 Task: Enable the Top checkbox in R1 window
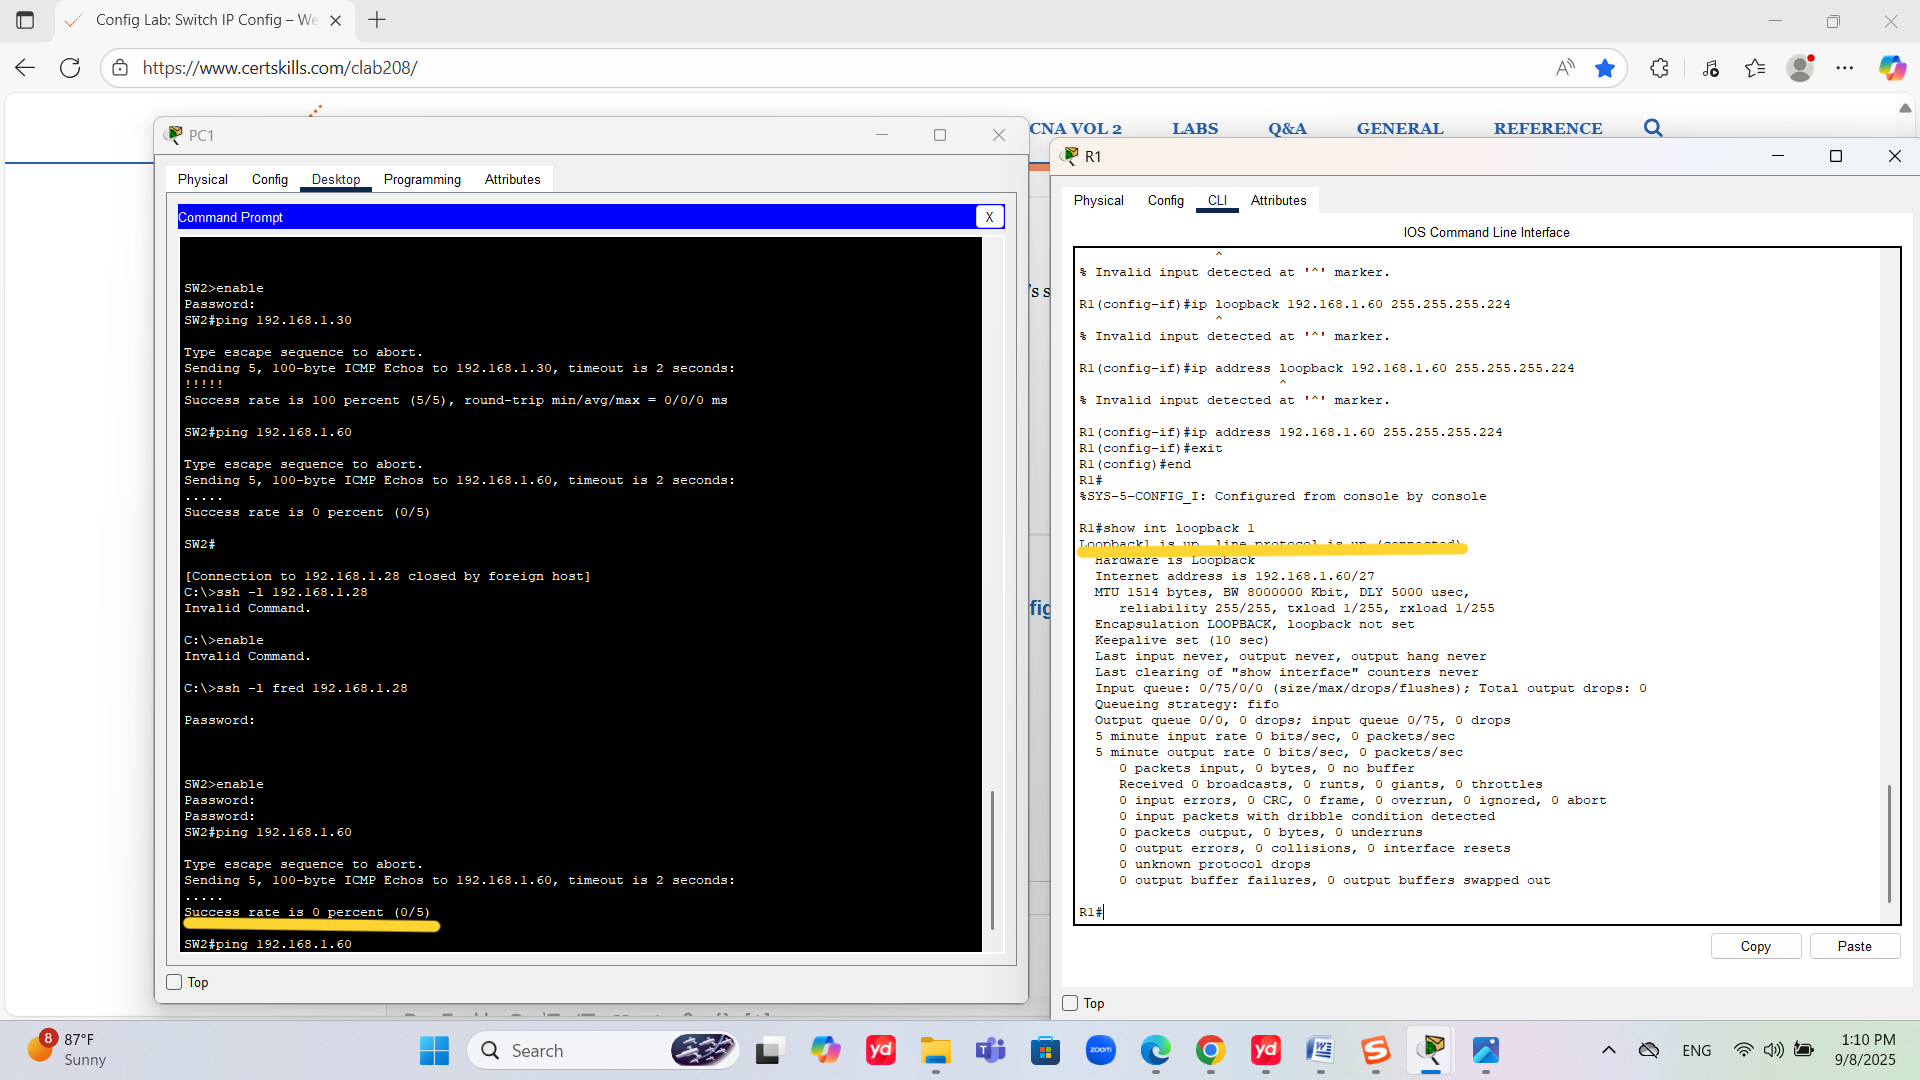point(1070,1003)
